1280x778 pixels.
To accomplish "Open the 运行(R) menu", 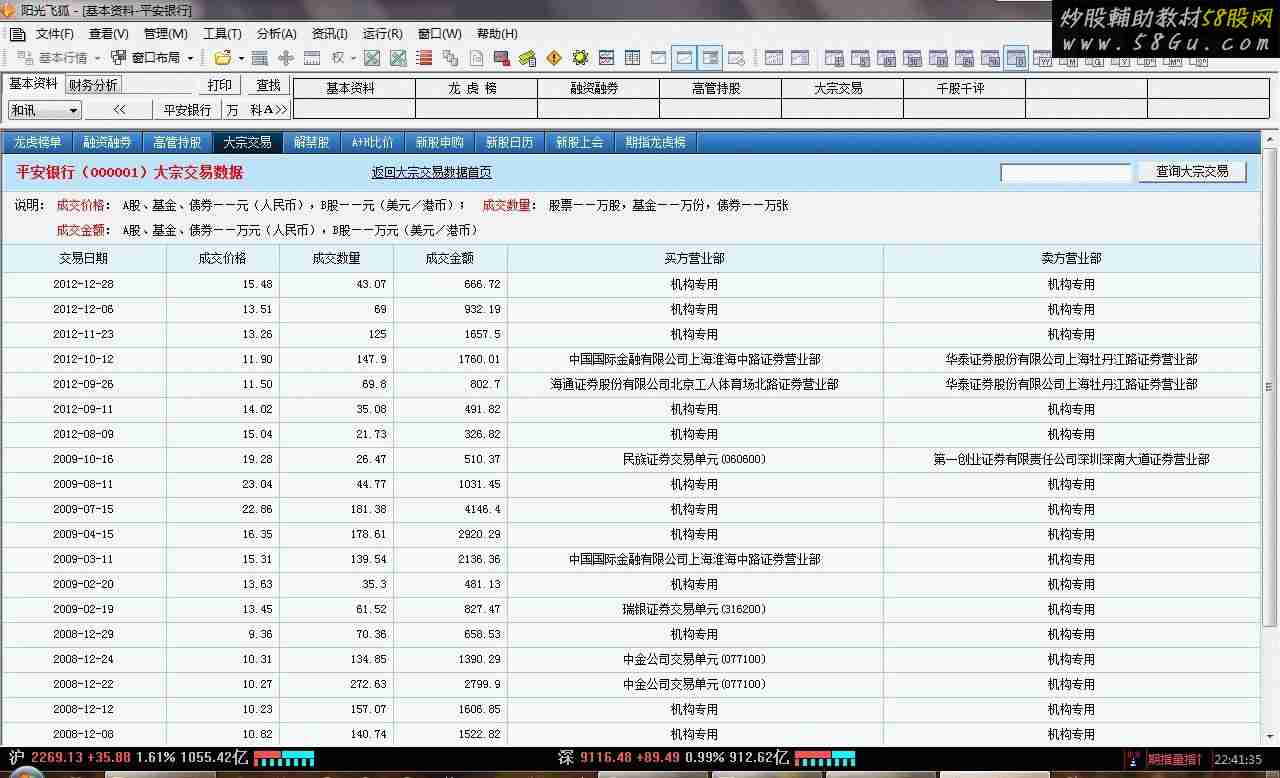I will coord(383,34).
